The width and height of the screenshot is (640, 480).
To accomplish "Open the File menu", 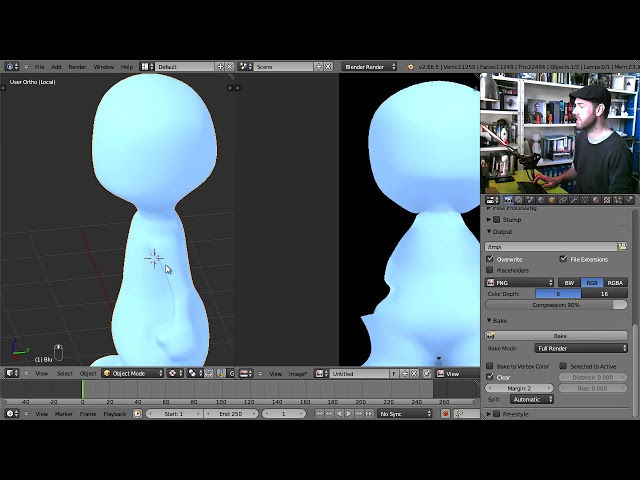I will click(x=40, y=67).
